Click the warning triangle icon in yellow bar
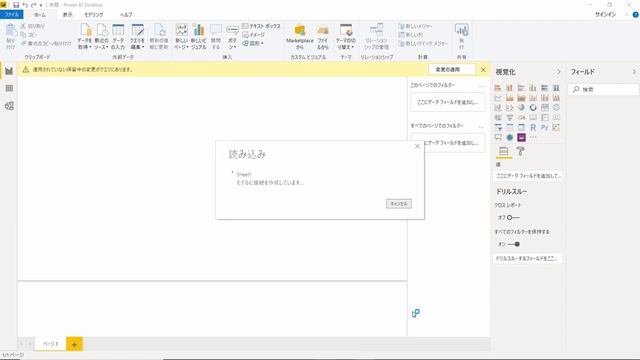 pyautogui.click(x=26, y=69)
